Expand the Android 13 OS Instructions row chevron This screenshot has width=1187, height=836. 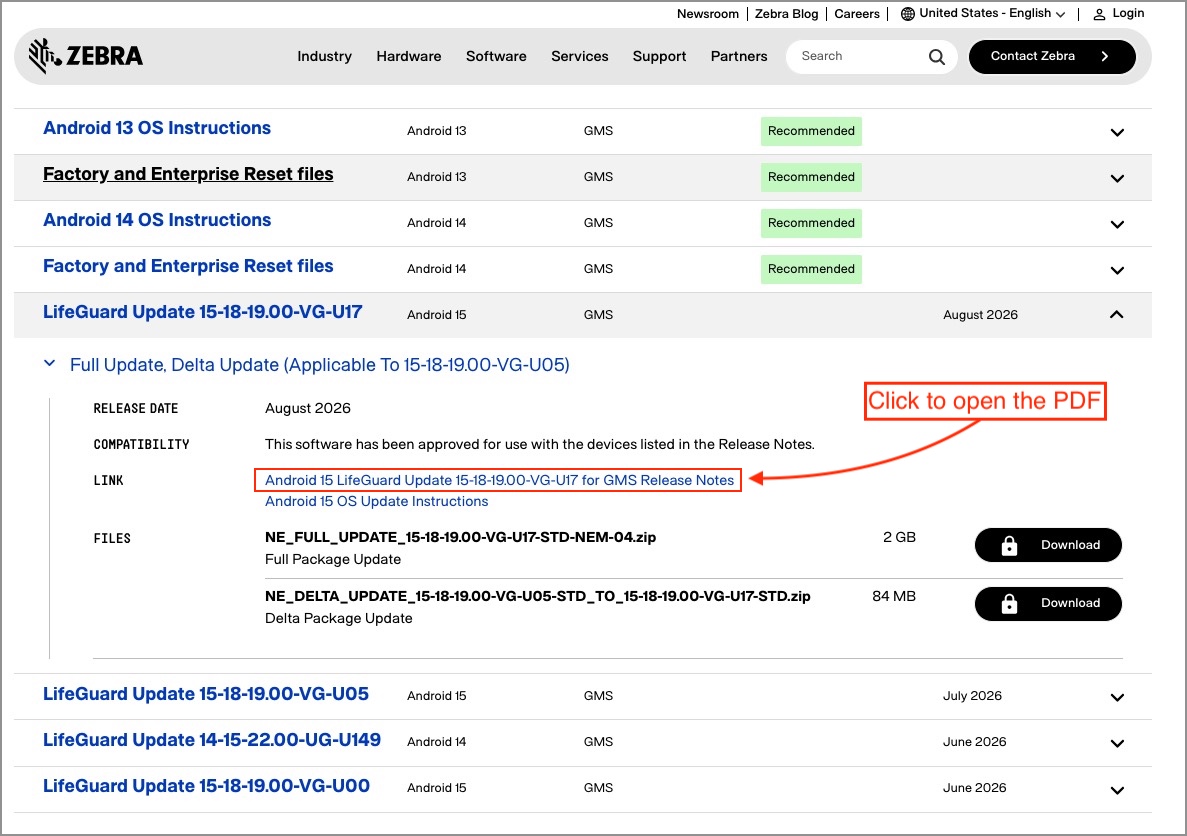click(1117, 133)
